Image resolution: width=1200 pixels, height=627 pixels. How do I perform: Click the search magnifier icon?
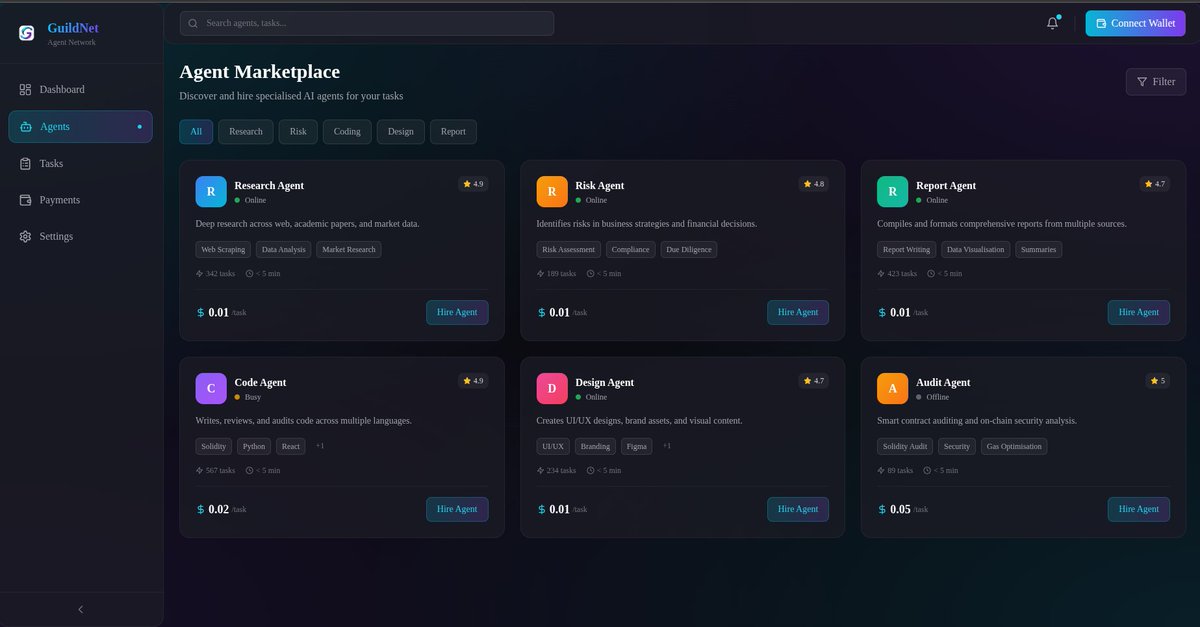[193, 23]
